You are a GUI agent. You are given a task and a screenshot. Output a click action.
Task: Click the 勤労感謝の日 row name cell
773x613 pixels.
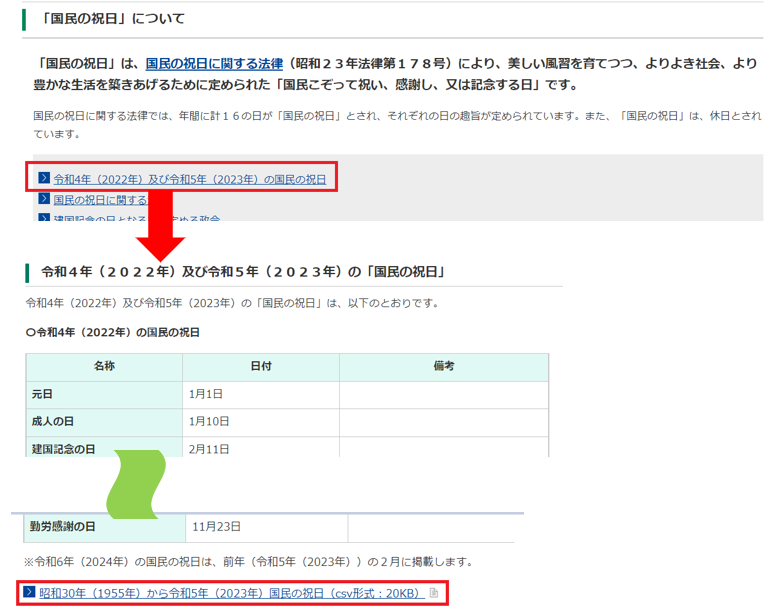click(105, 528)
